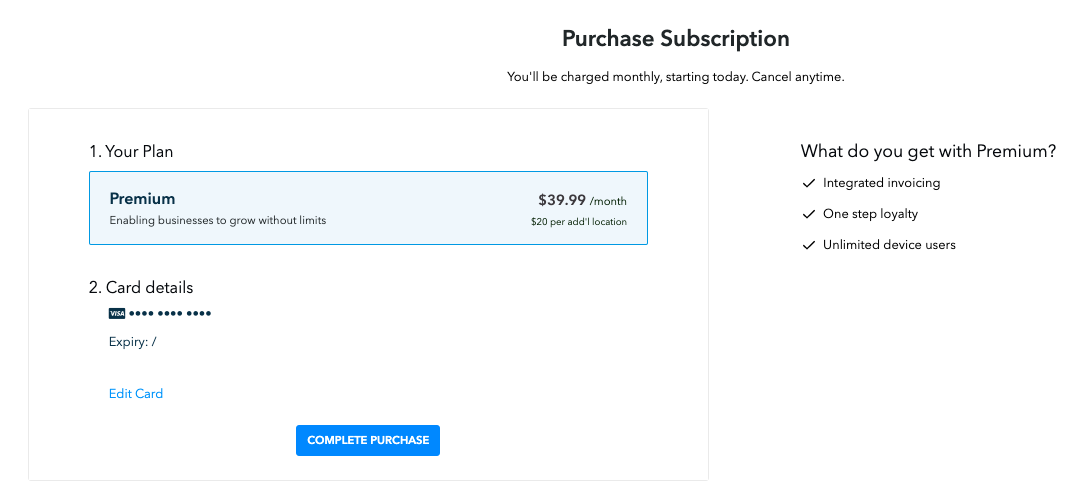This screenshot has height=492, width=1065.
Task: Click the Purchase Subscription heading
Action: pos(676,39)
